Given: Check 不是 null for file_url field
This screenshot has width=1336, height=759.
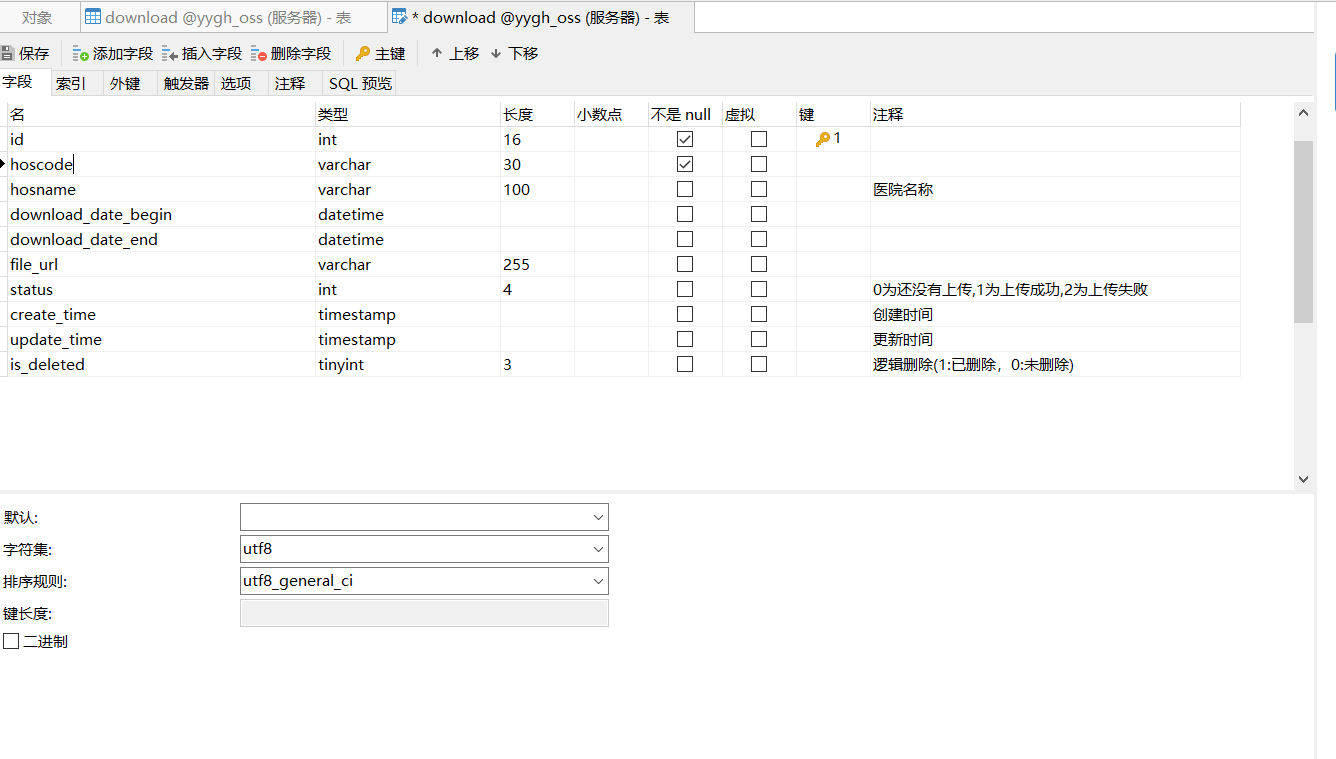Looking at the screenshot, I should click(685, 264).
